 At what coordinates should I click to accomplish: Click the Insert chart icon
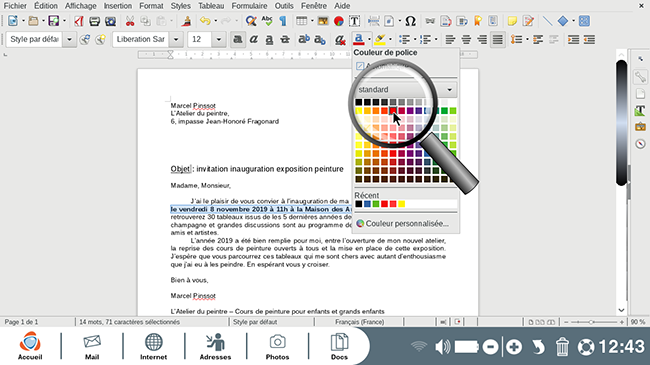tap(339, 21)
